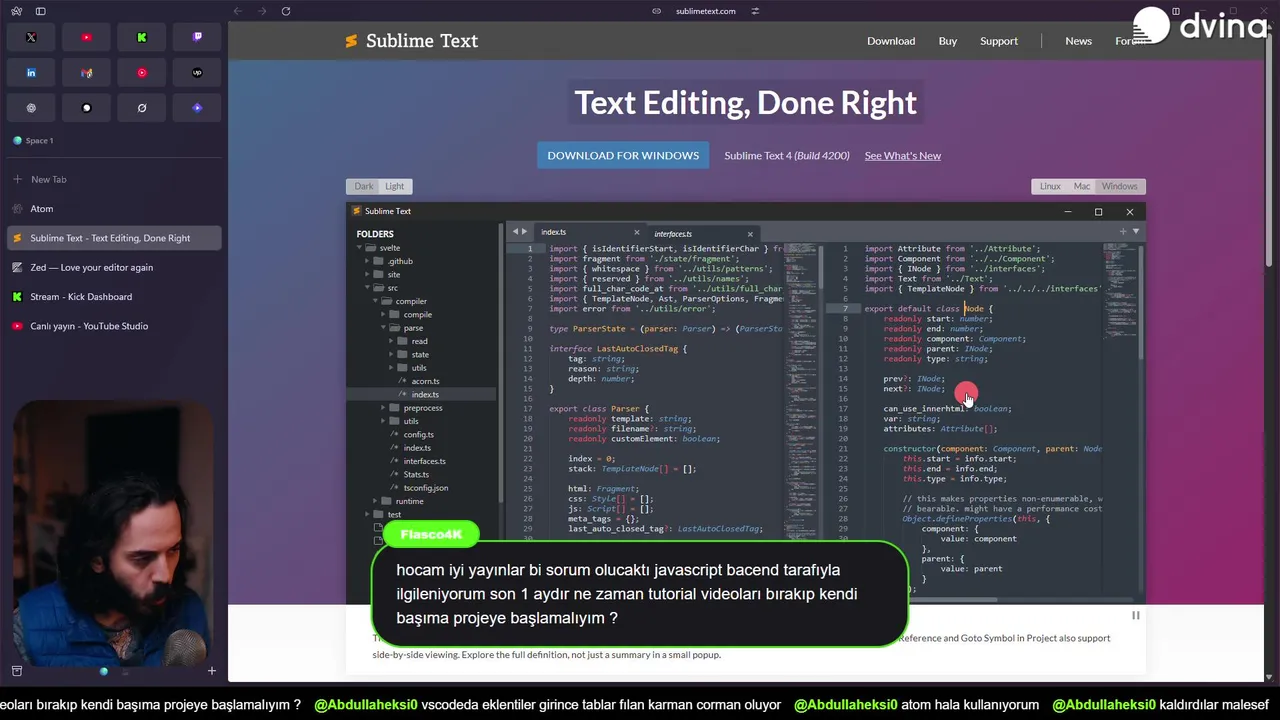Open the purple play-diamond pinned tab
Viewport: 1280px width, 720px height.
[197, 108]
